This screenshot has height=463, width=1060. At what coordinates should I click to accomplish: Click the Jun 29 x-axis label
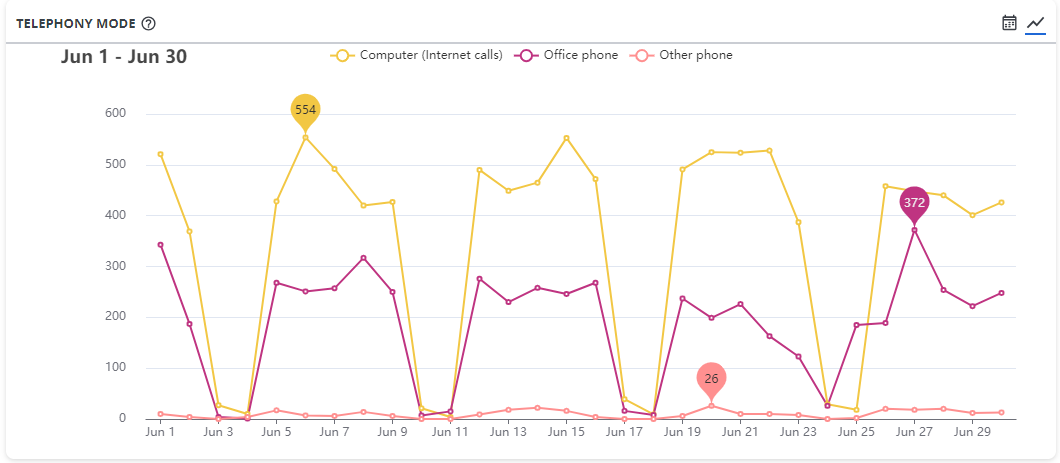972,433
